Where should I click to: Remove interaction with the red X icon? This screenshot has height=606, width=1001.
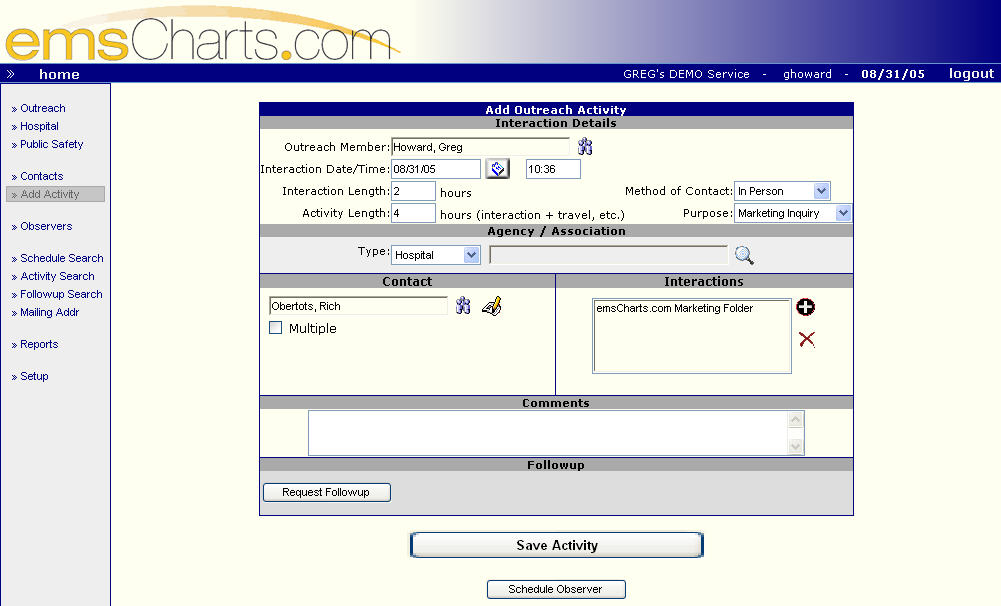(x=807, y=339)
